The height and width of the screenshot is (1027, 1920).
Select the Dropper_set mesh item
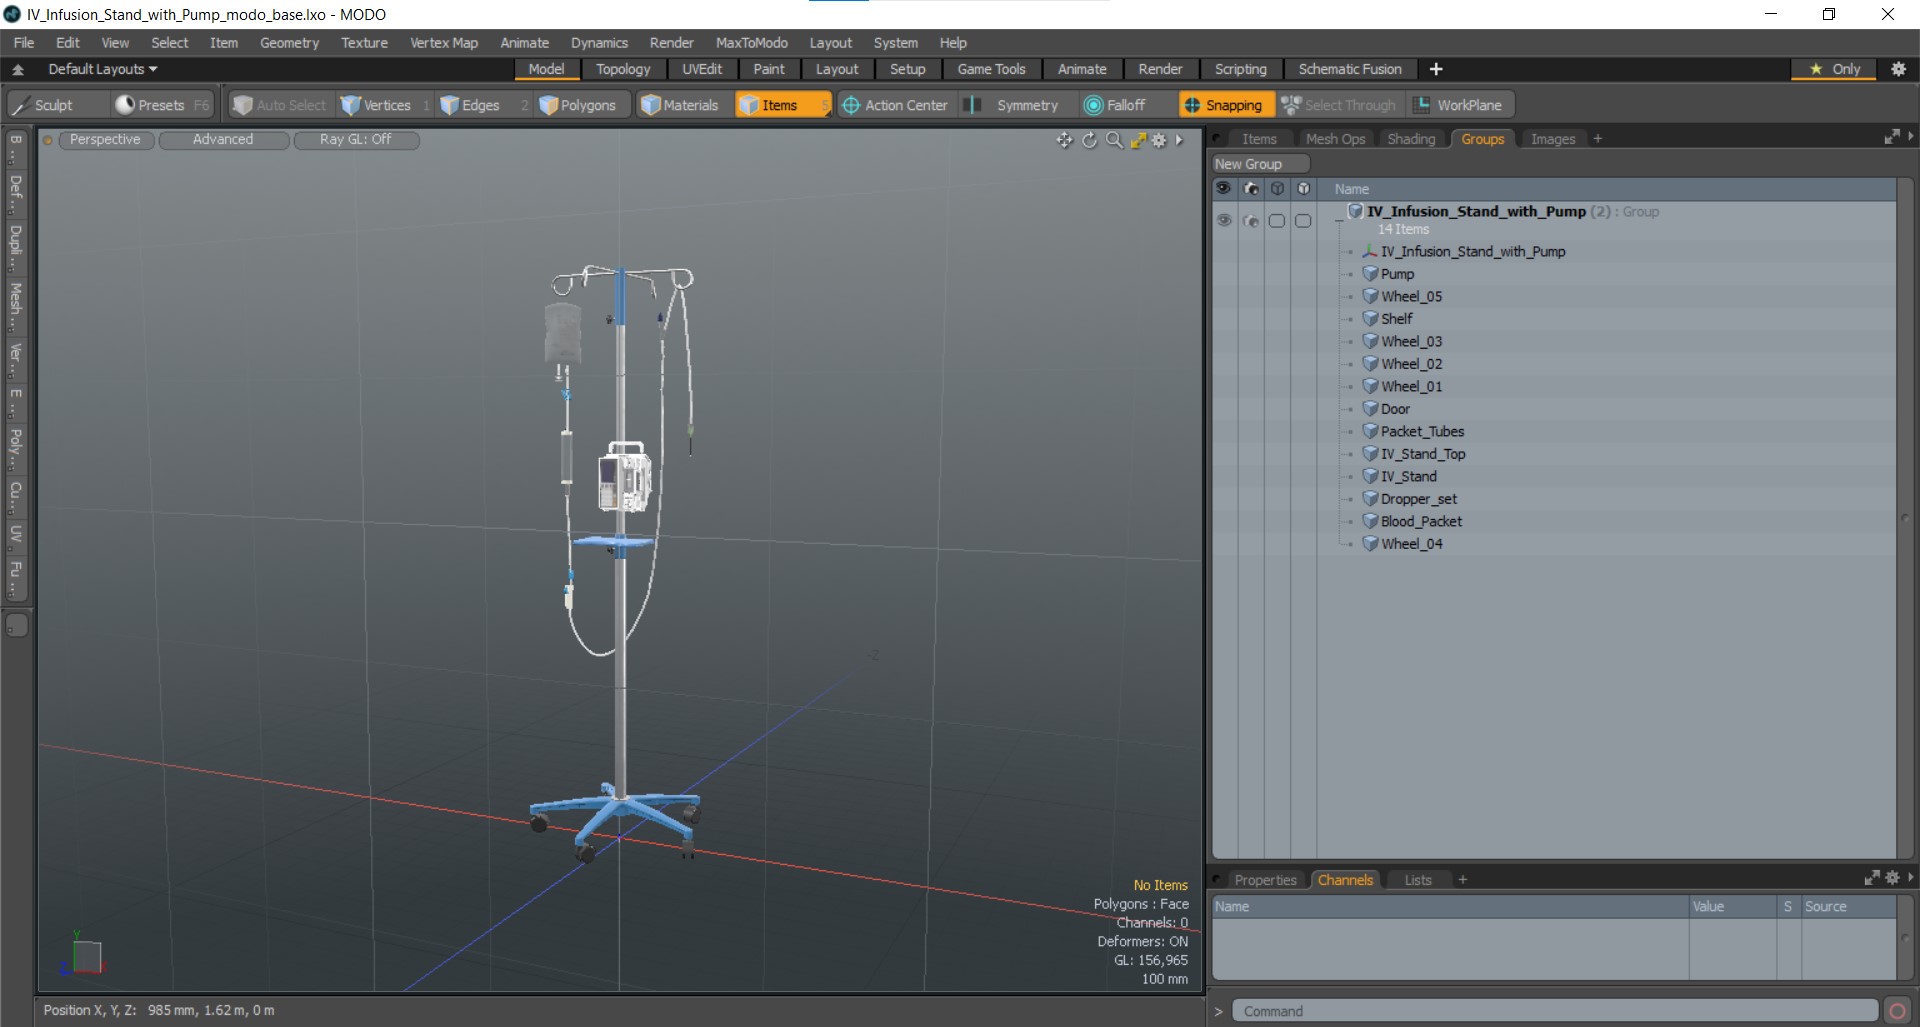[x=1418, y=499]
